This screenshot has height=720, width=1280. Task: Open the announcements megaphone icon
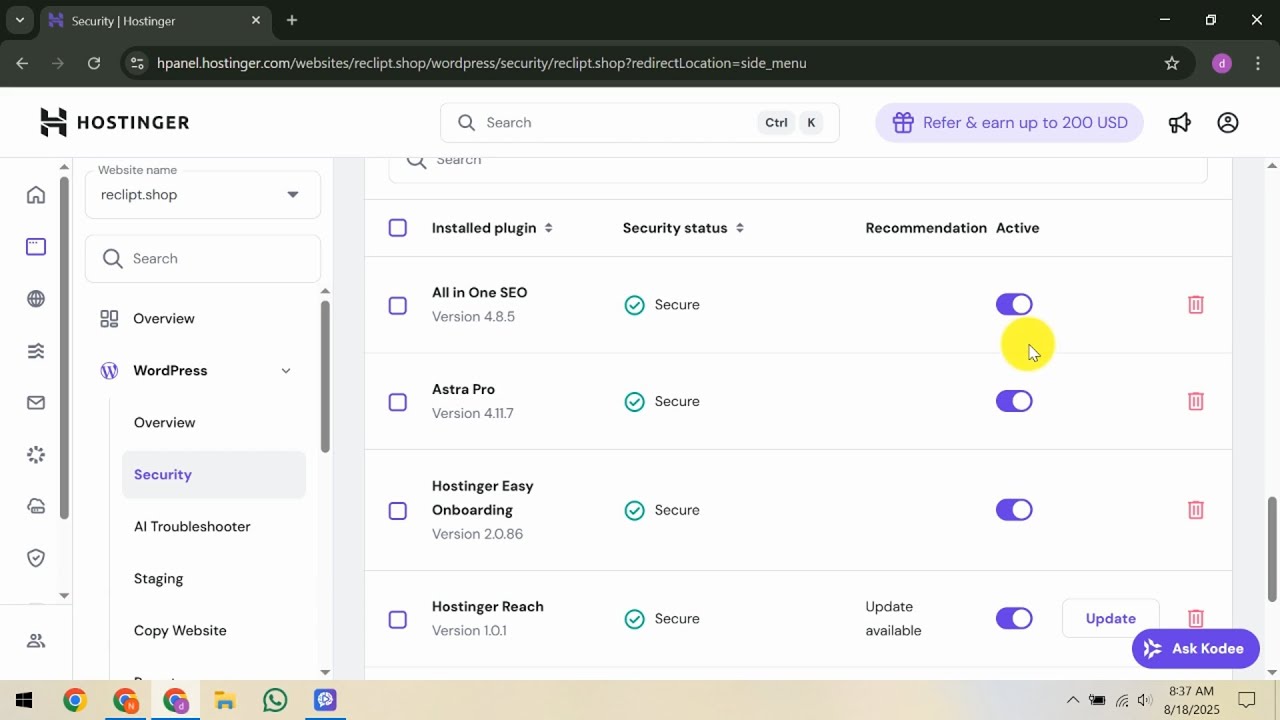click(1180, 122)
